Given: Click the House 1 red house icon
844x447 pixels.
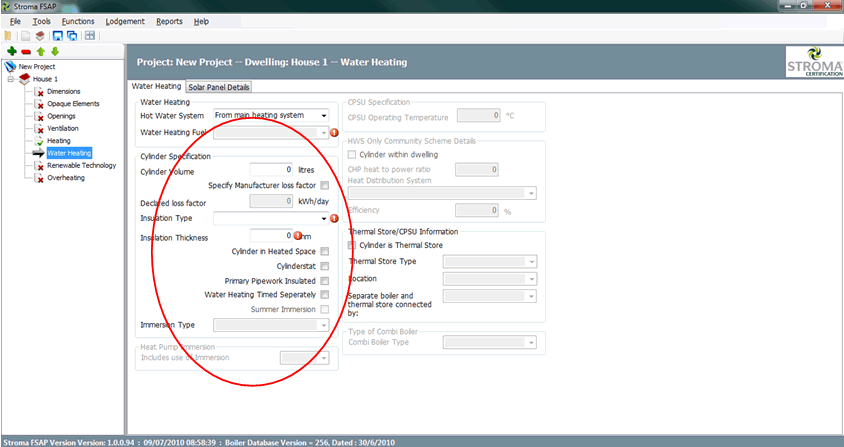Looking at the screenshot, I should click(24, 79).
